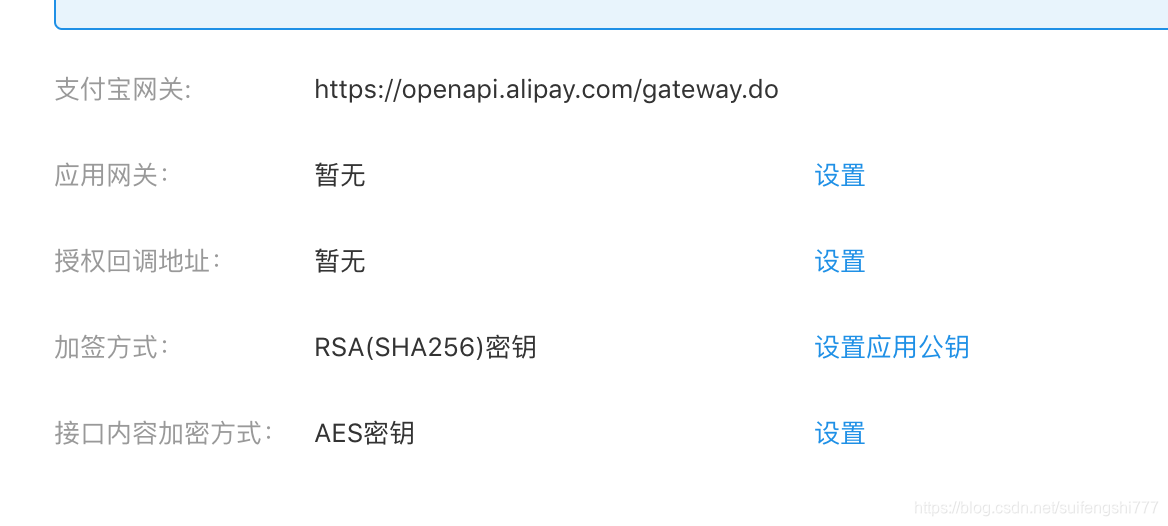Click the 设置应用公钥 link
This screenshot has height=526, width=1168.
click(x=892, y=347)
